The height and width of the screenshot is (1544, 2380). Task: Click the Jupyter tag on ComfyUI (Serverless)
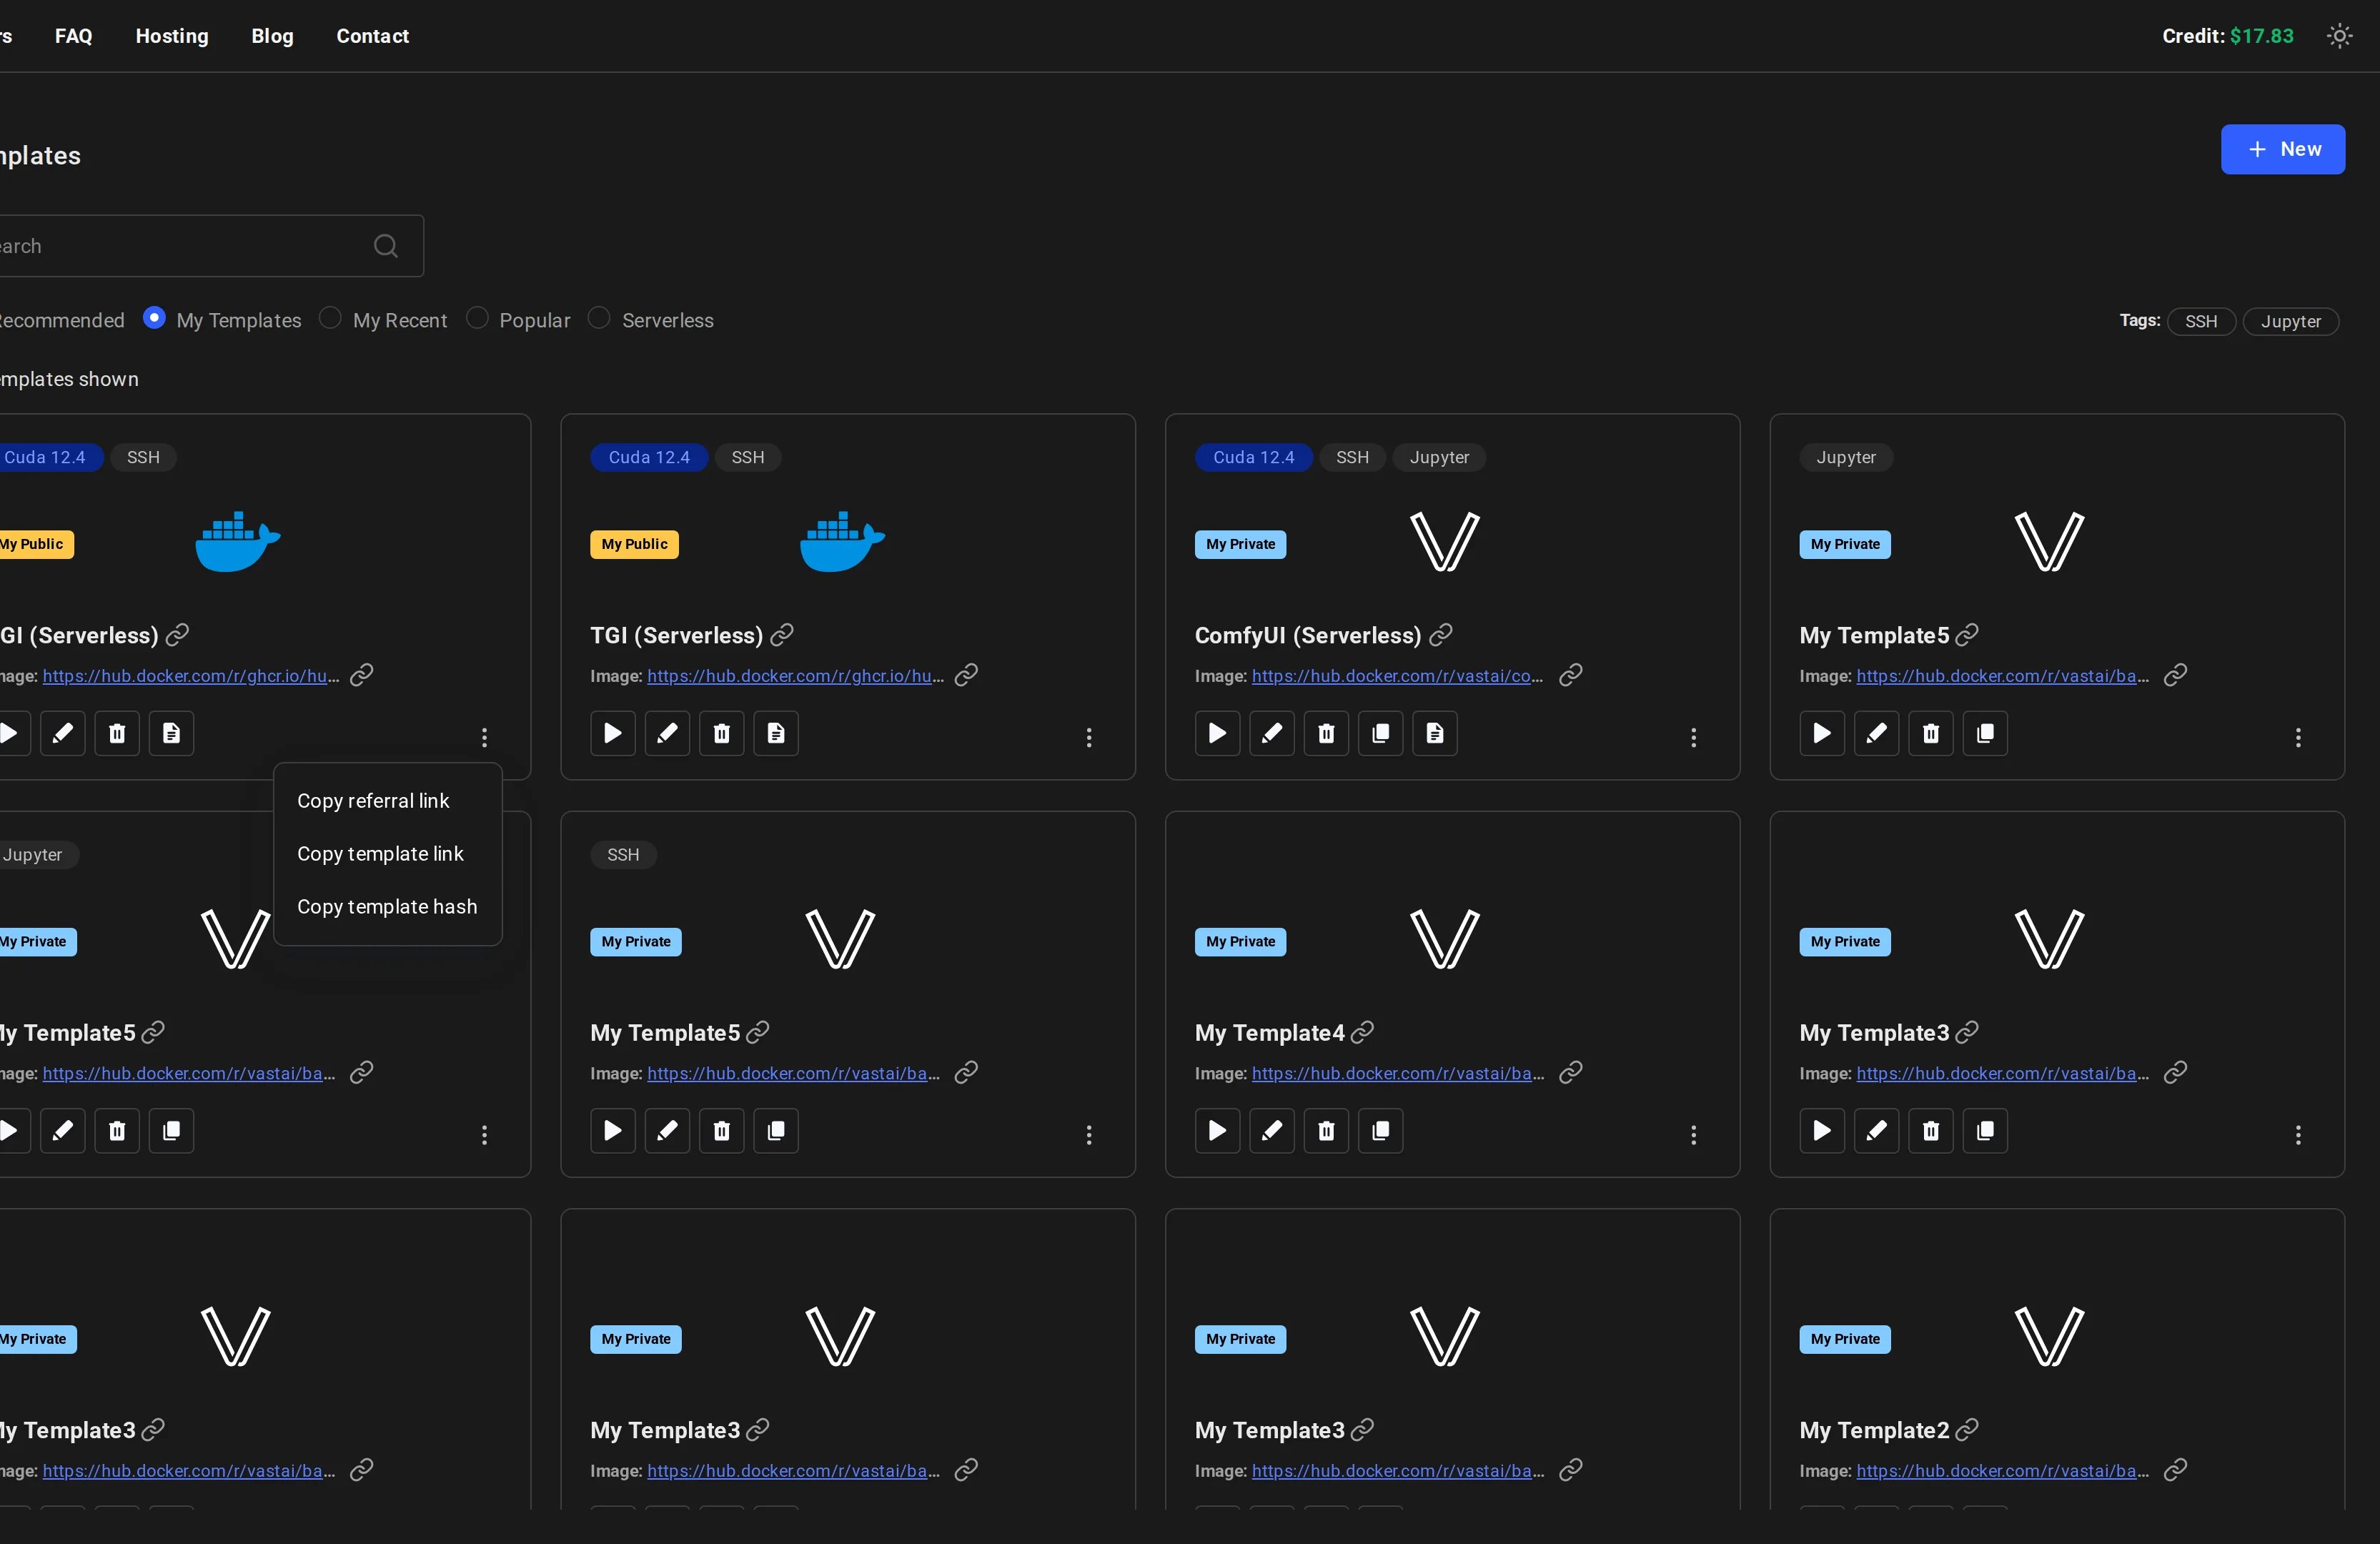point(1439,457)
